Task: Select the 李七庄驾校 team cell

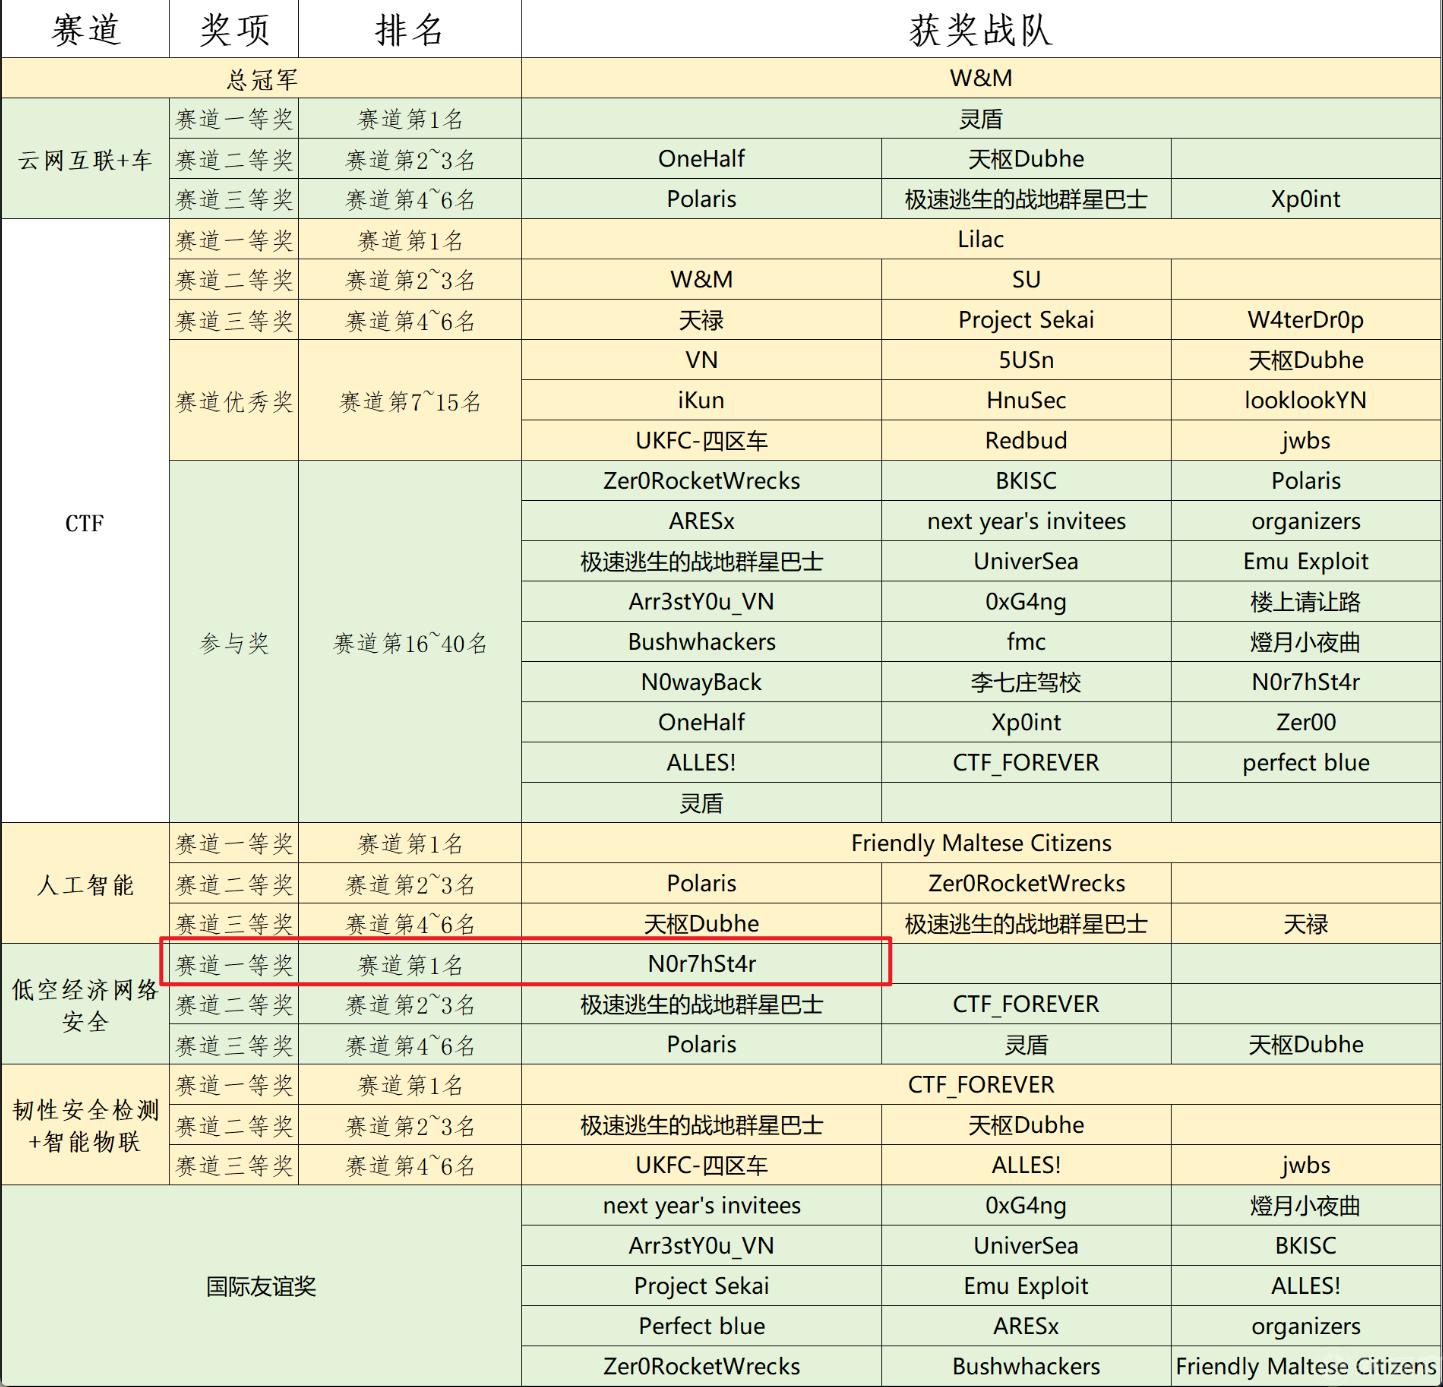Action: [x=1026, y=683]
